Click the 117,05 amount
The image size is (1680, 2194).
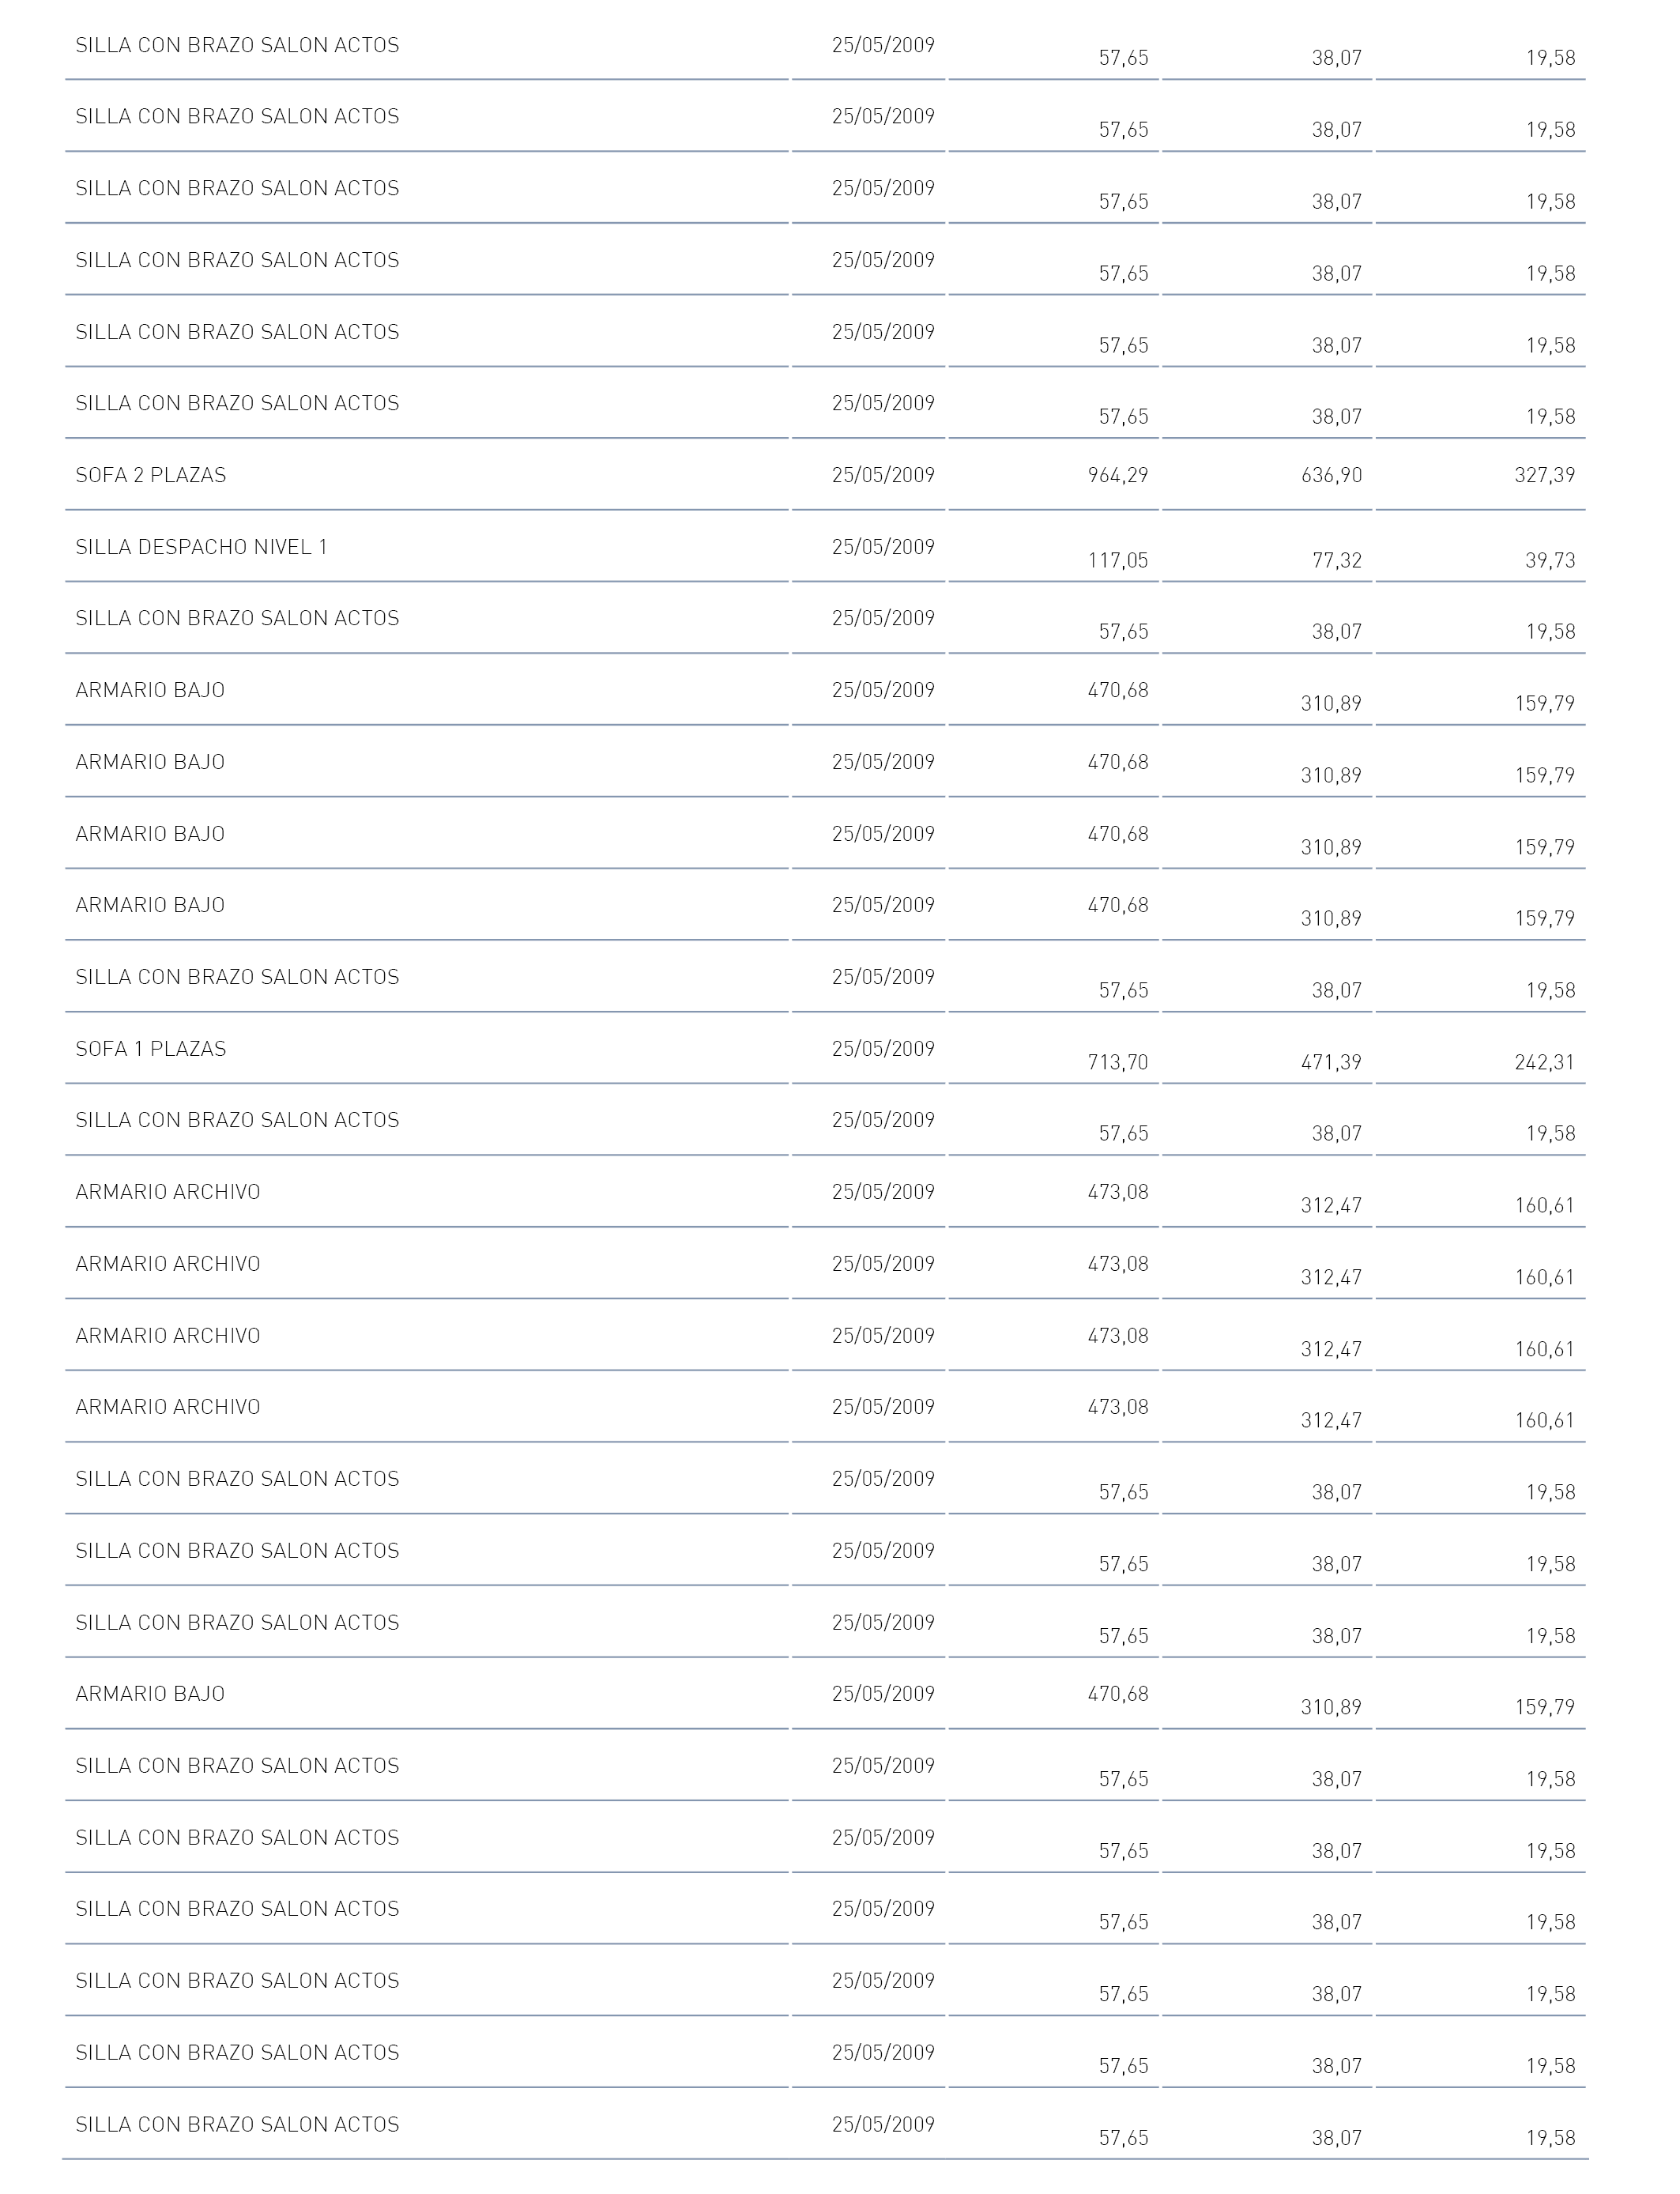click(x=1118, y=560)
